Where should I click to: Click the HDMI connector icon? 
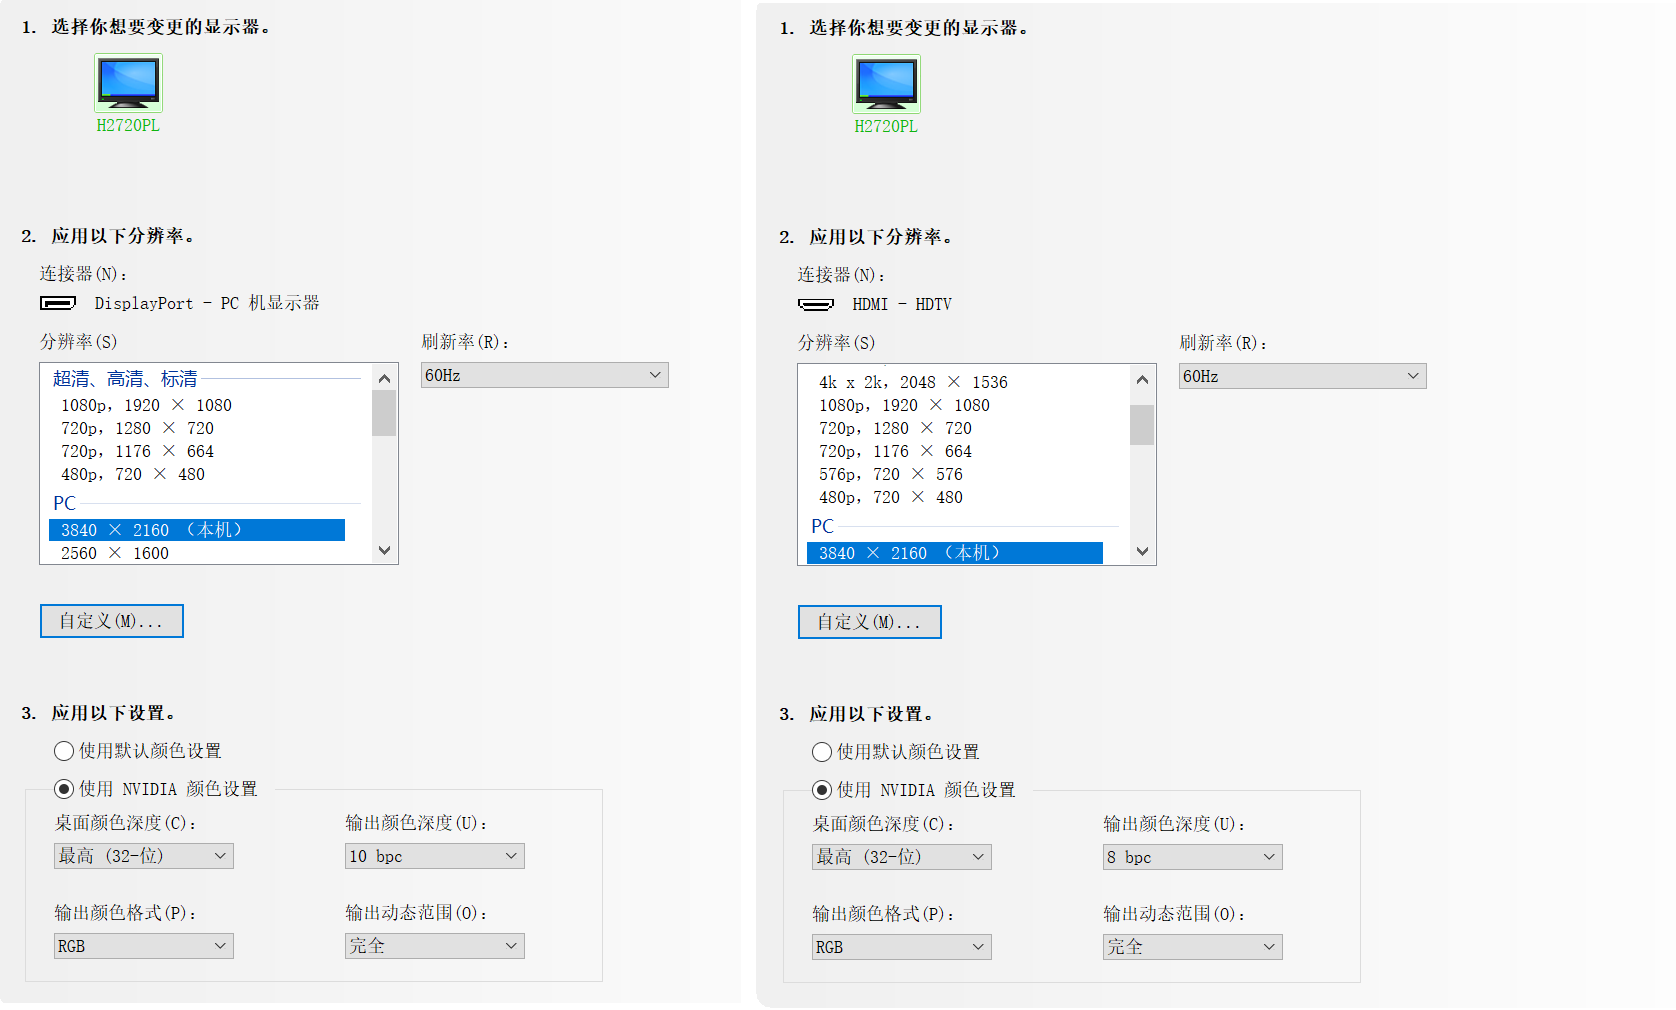tap(815, 304)
